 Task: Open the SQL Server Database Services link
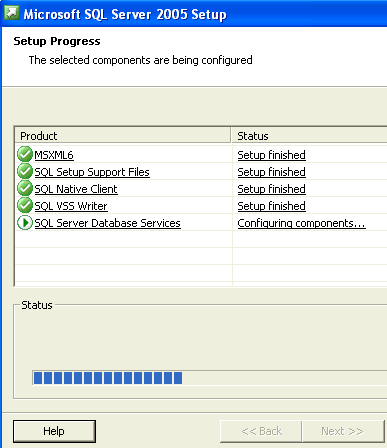(x=108, y=223)
